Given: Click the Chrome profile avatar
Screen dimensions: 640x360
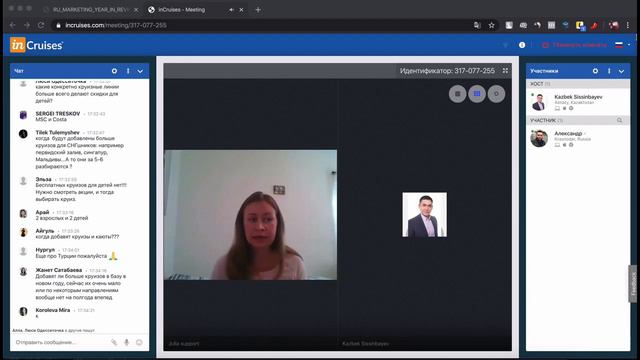Looking at the screenshot, I should (x=613, y=25).
